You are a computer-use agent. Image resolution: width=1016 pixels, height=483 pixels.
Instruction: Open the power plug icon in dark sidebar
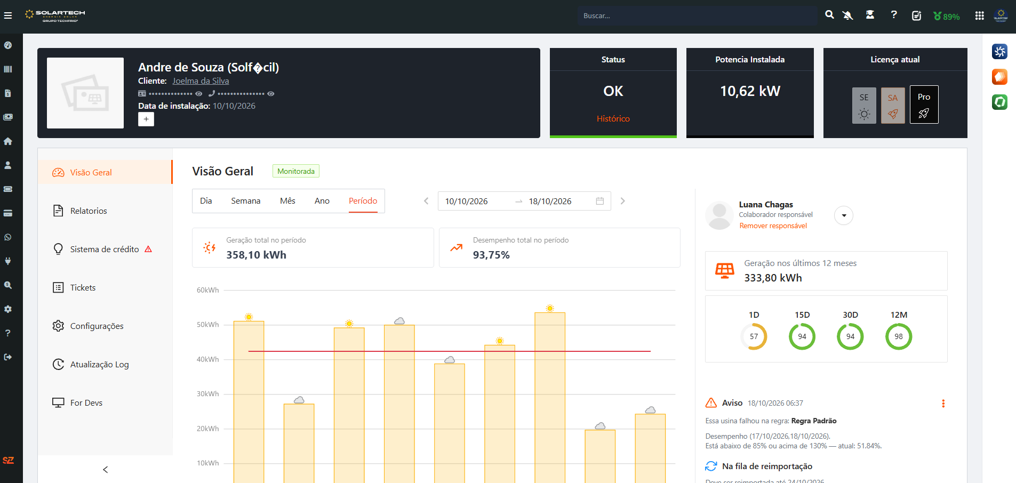pos(8,261)
